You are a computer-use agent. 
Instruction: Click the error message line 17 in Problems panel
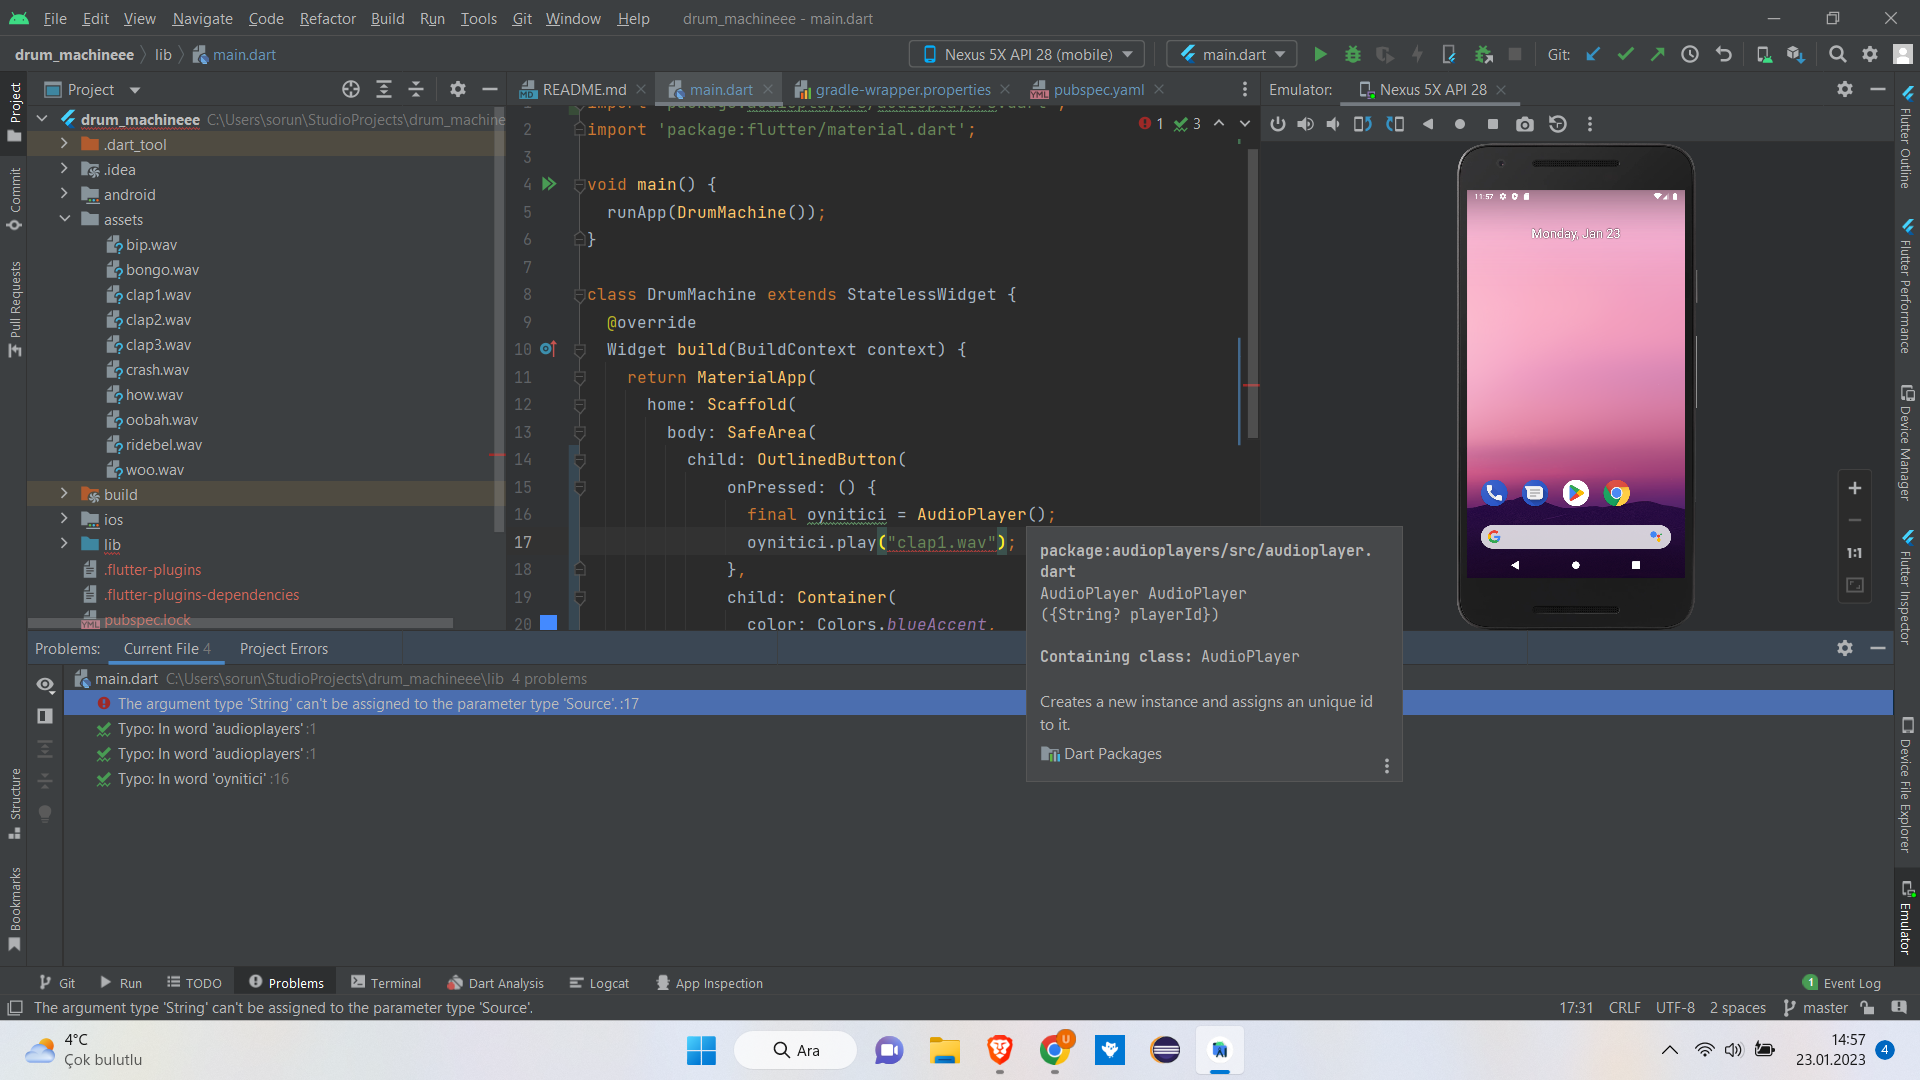point(377,703)
